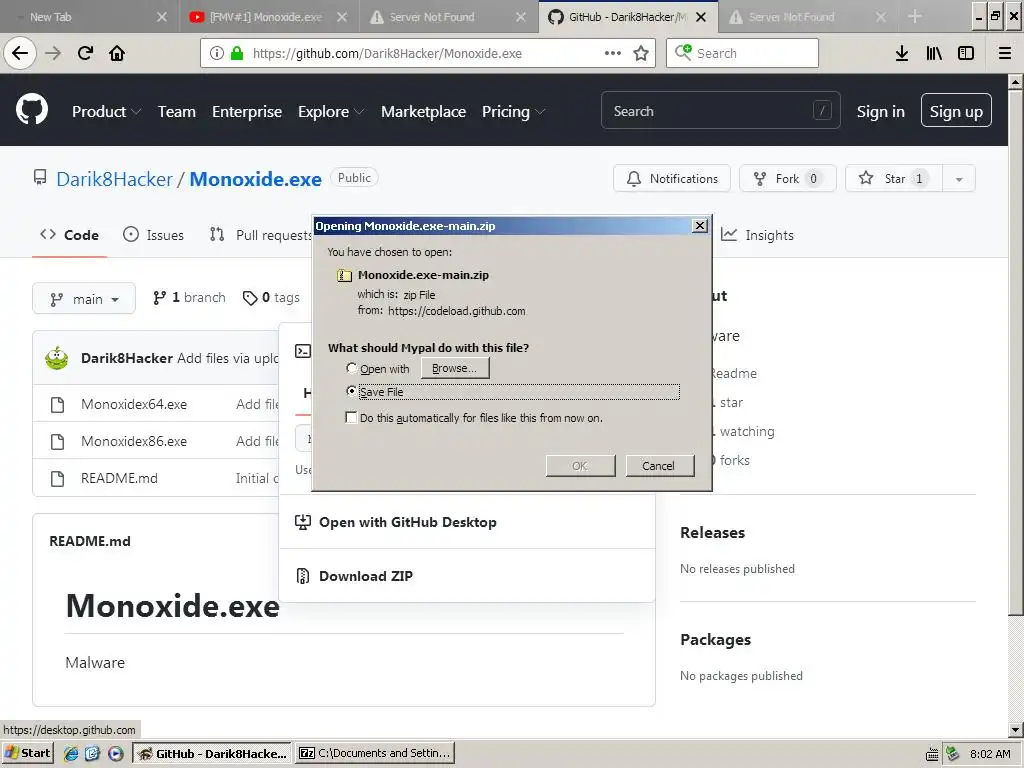Click the 1 branch link

point(189,298)
